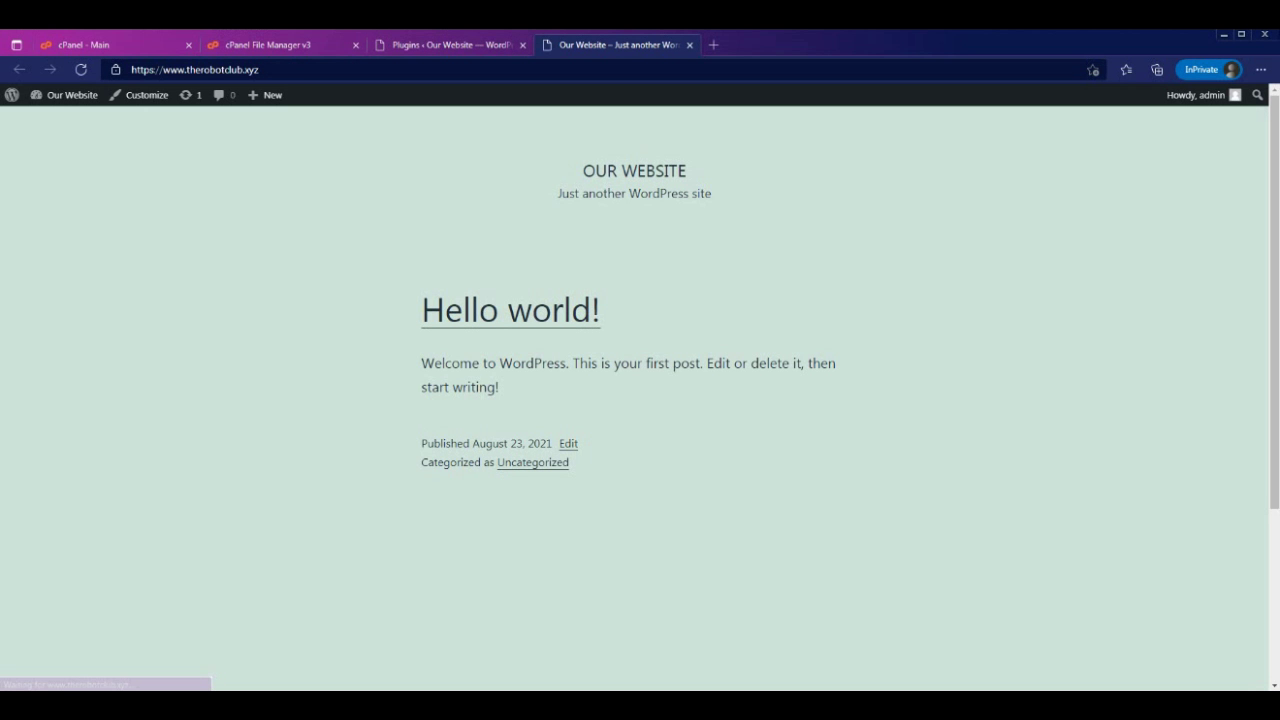The height and width of the screenshot is (720, 1280).
Task: Click the address bar URL field
Action: coord(600,70)
